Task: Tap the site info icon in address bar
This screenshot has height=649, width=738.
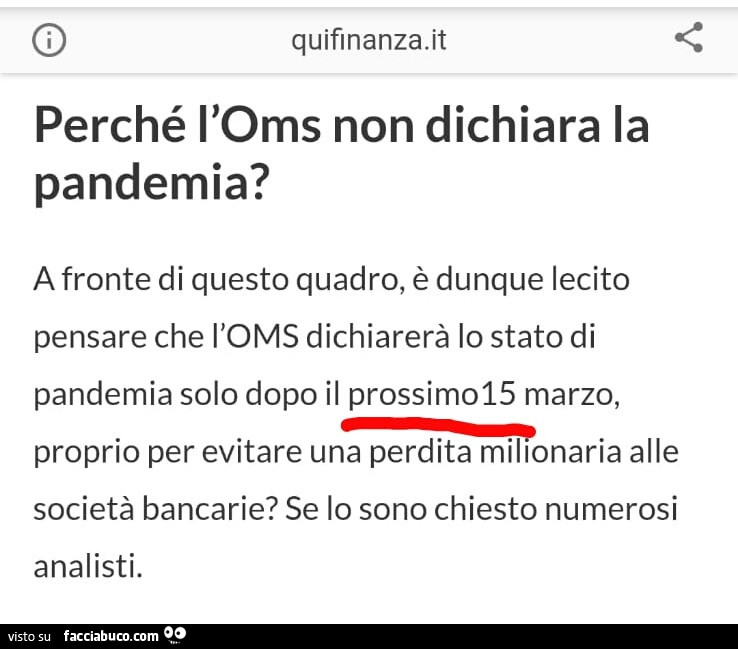Action: click(49, 40)
